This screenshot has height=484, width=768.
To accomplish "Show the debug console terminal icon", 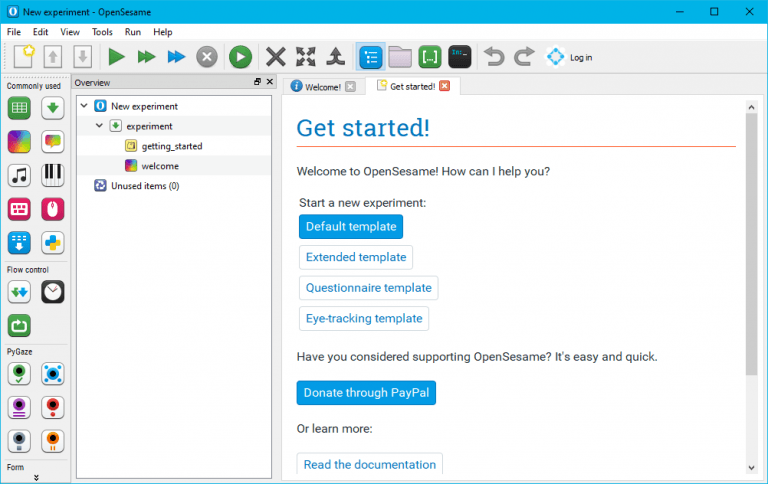I will 460,57.
